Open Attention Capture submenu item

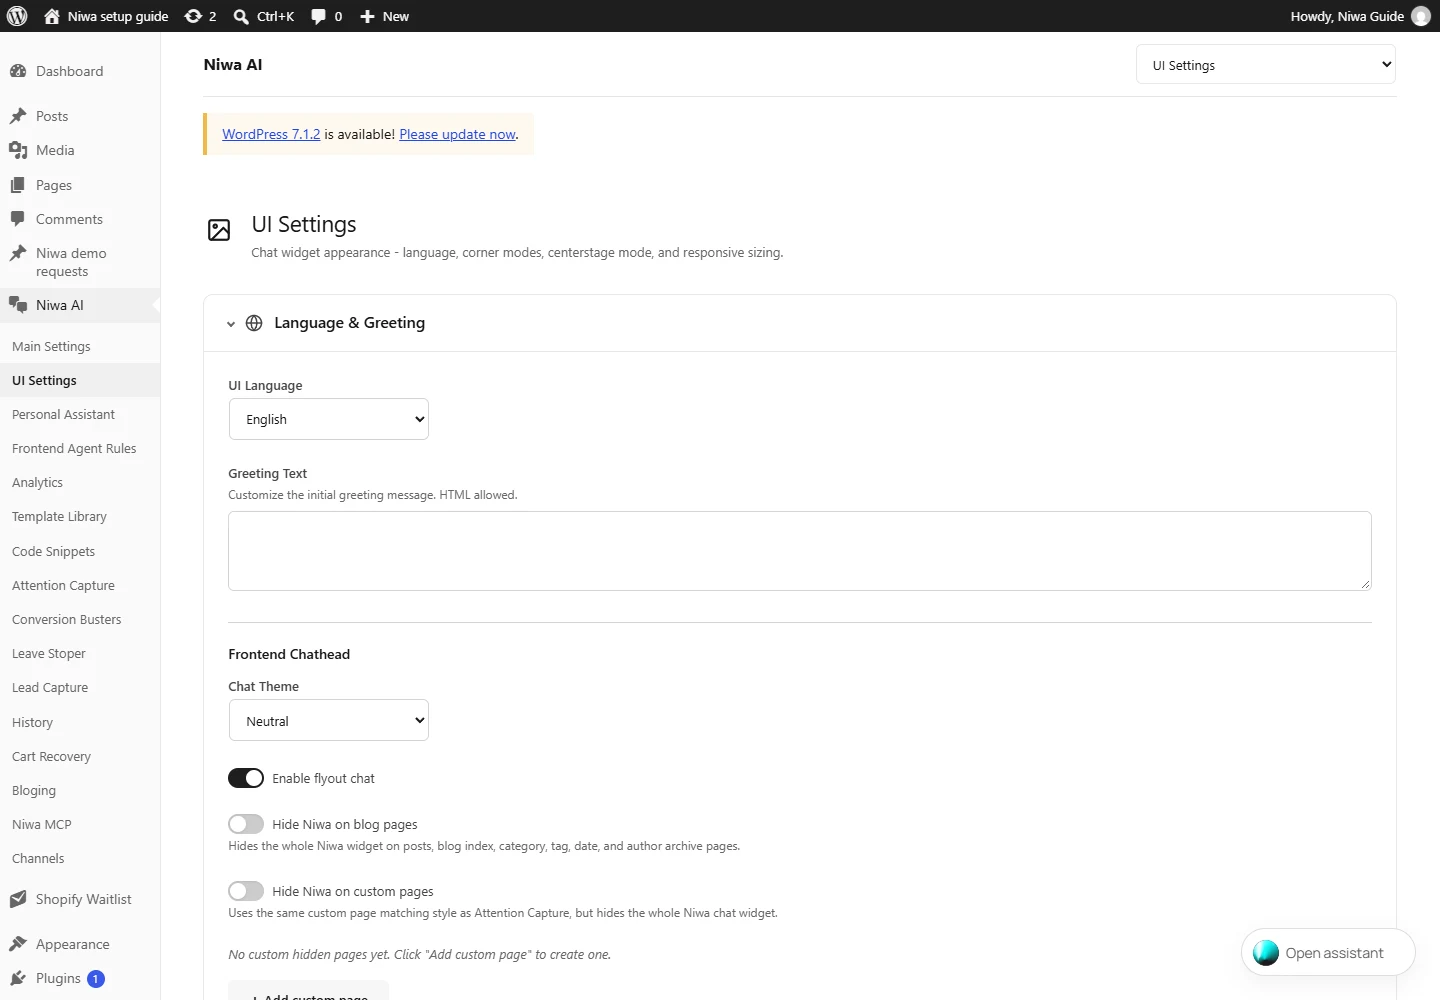pos(63,585)
